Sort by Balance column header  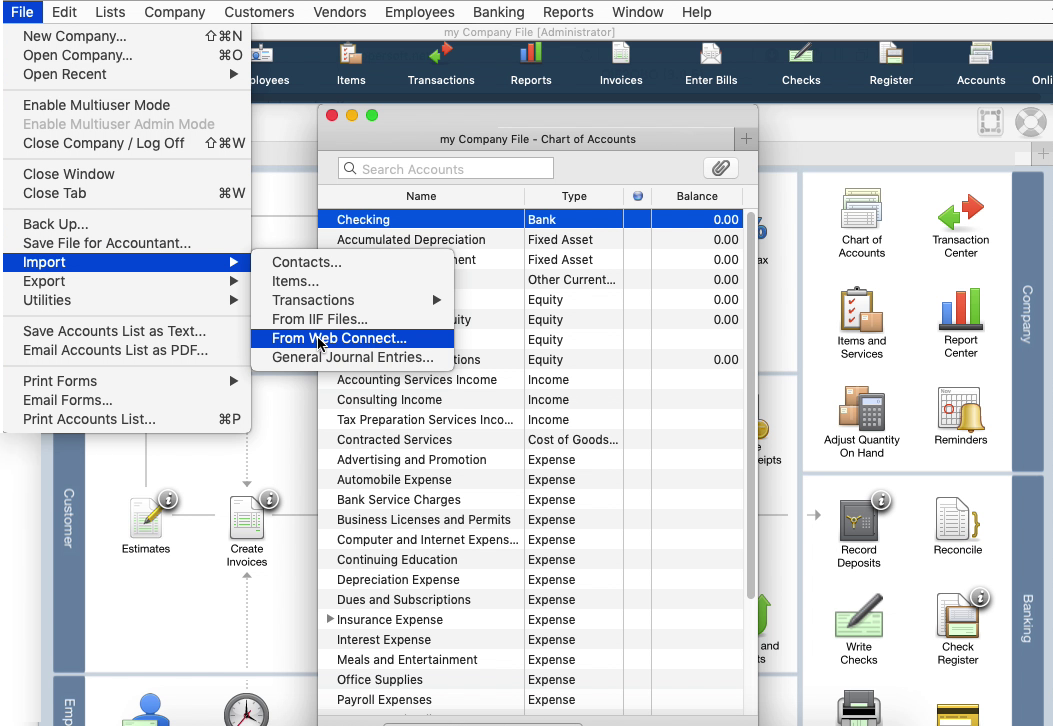[697, 196]
